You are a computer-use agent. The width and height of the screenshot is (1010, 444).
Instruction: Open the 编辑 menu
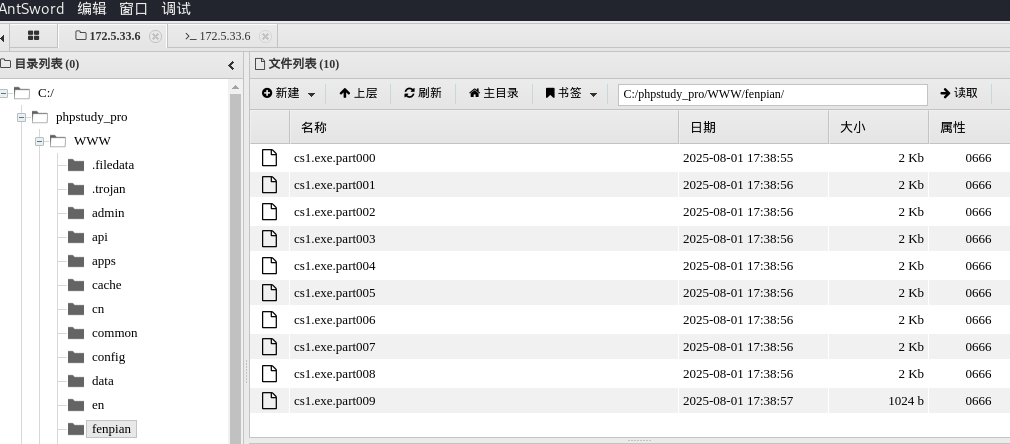pyautogui.click(x=91, y=9)
